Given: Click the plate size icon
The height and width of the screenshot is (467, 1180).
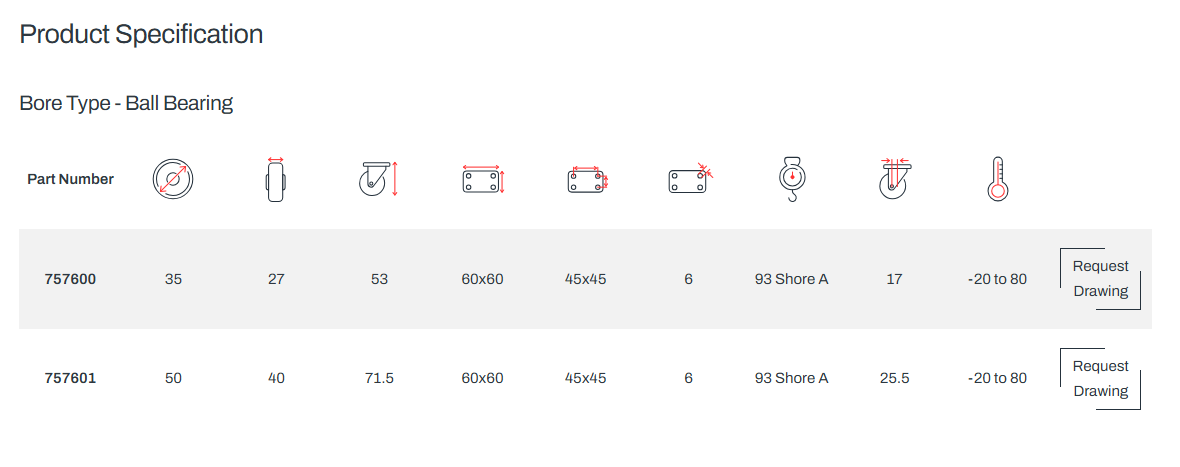Looking at the screenshot, I should tap(483, 180).
